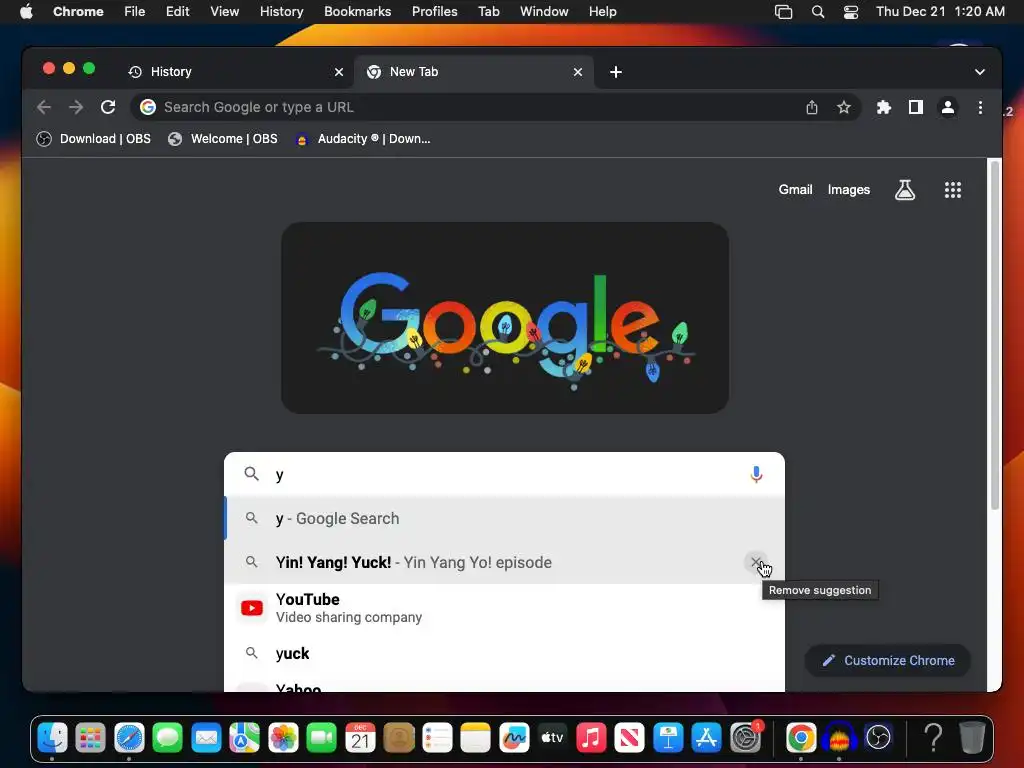Screen dimensions: 1024x768
Task: Choose the 'yuck' suggestion
Action: [504, 654]
